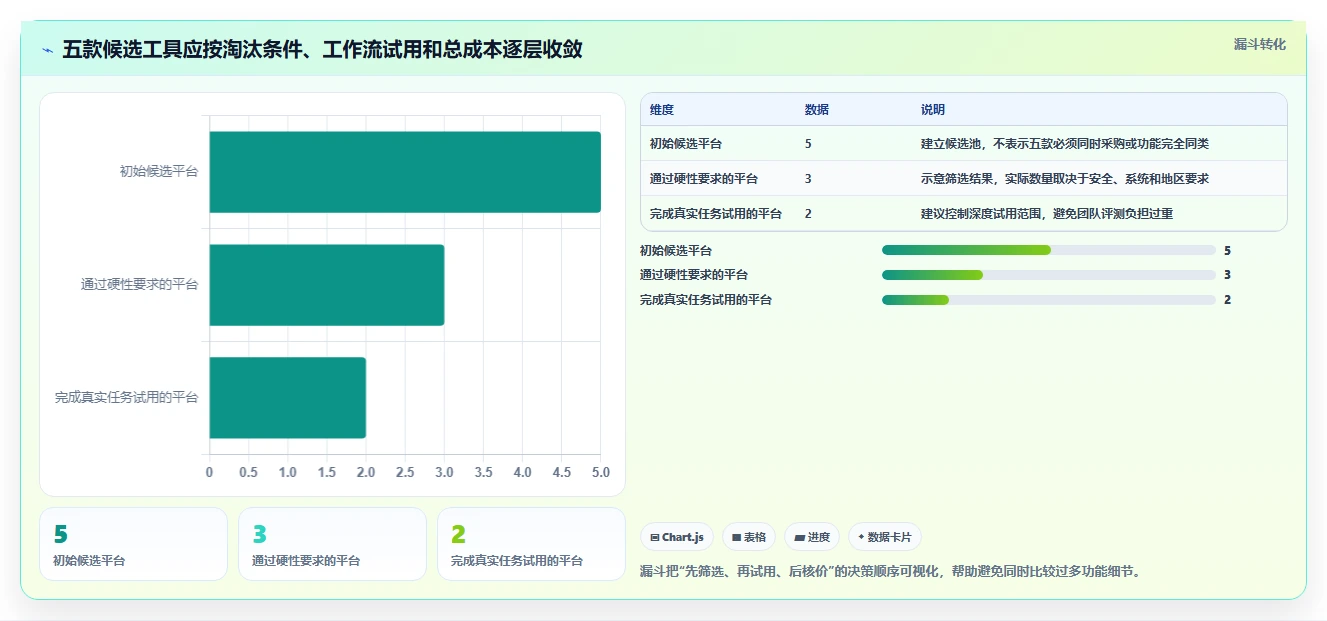Open the stat card showing 5
The height and width of the screenshot is (621, 1327).
coord(134,544)
